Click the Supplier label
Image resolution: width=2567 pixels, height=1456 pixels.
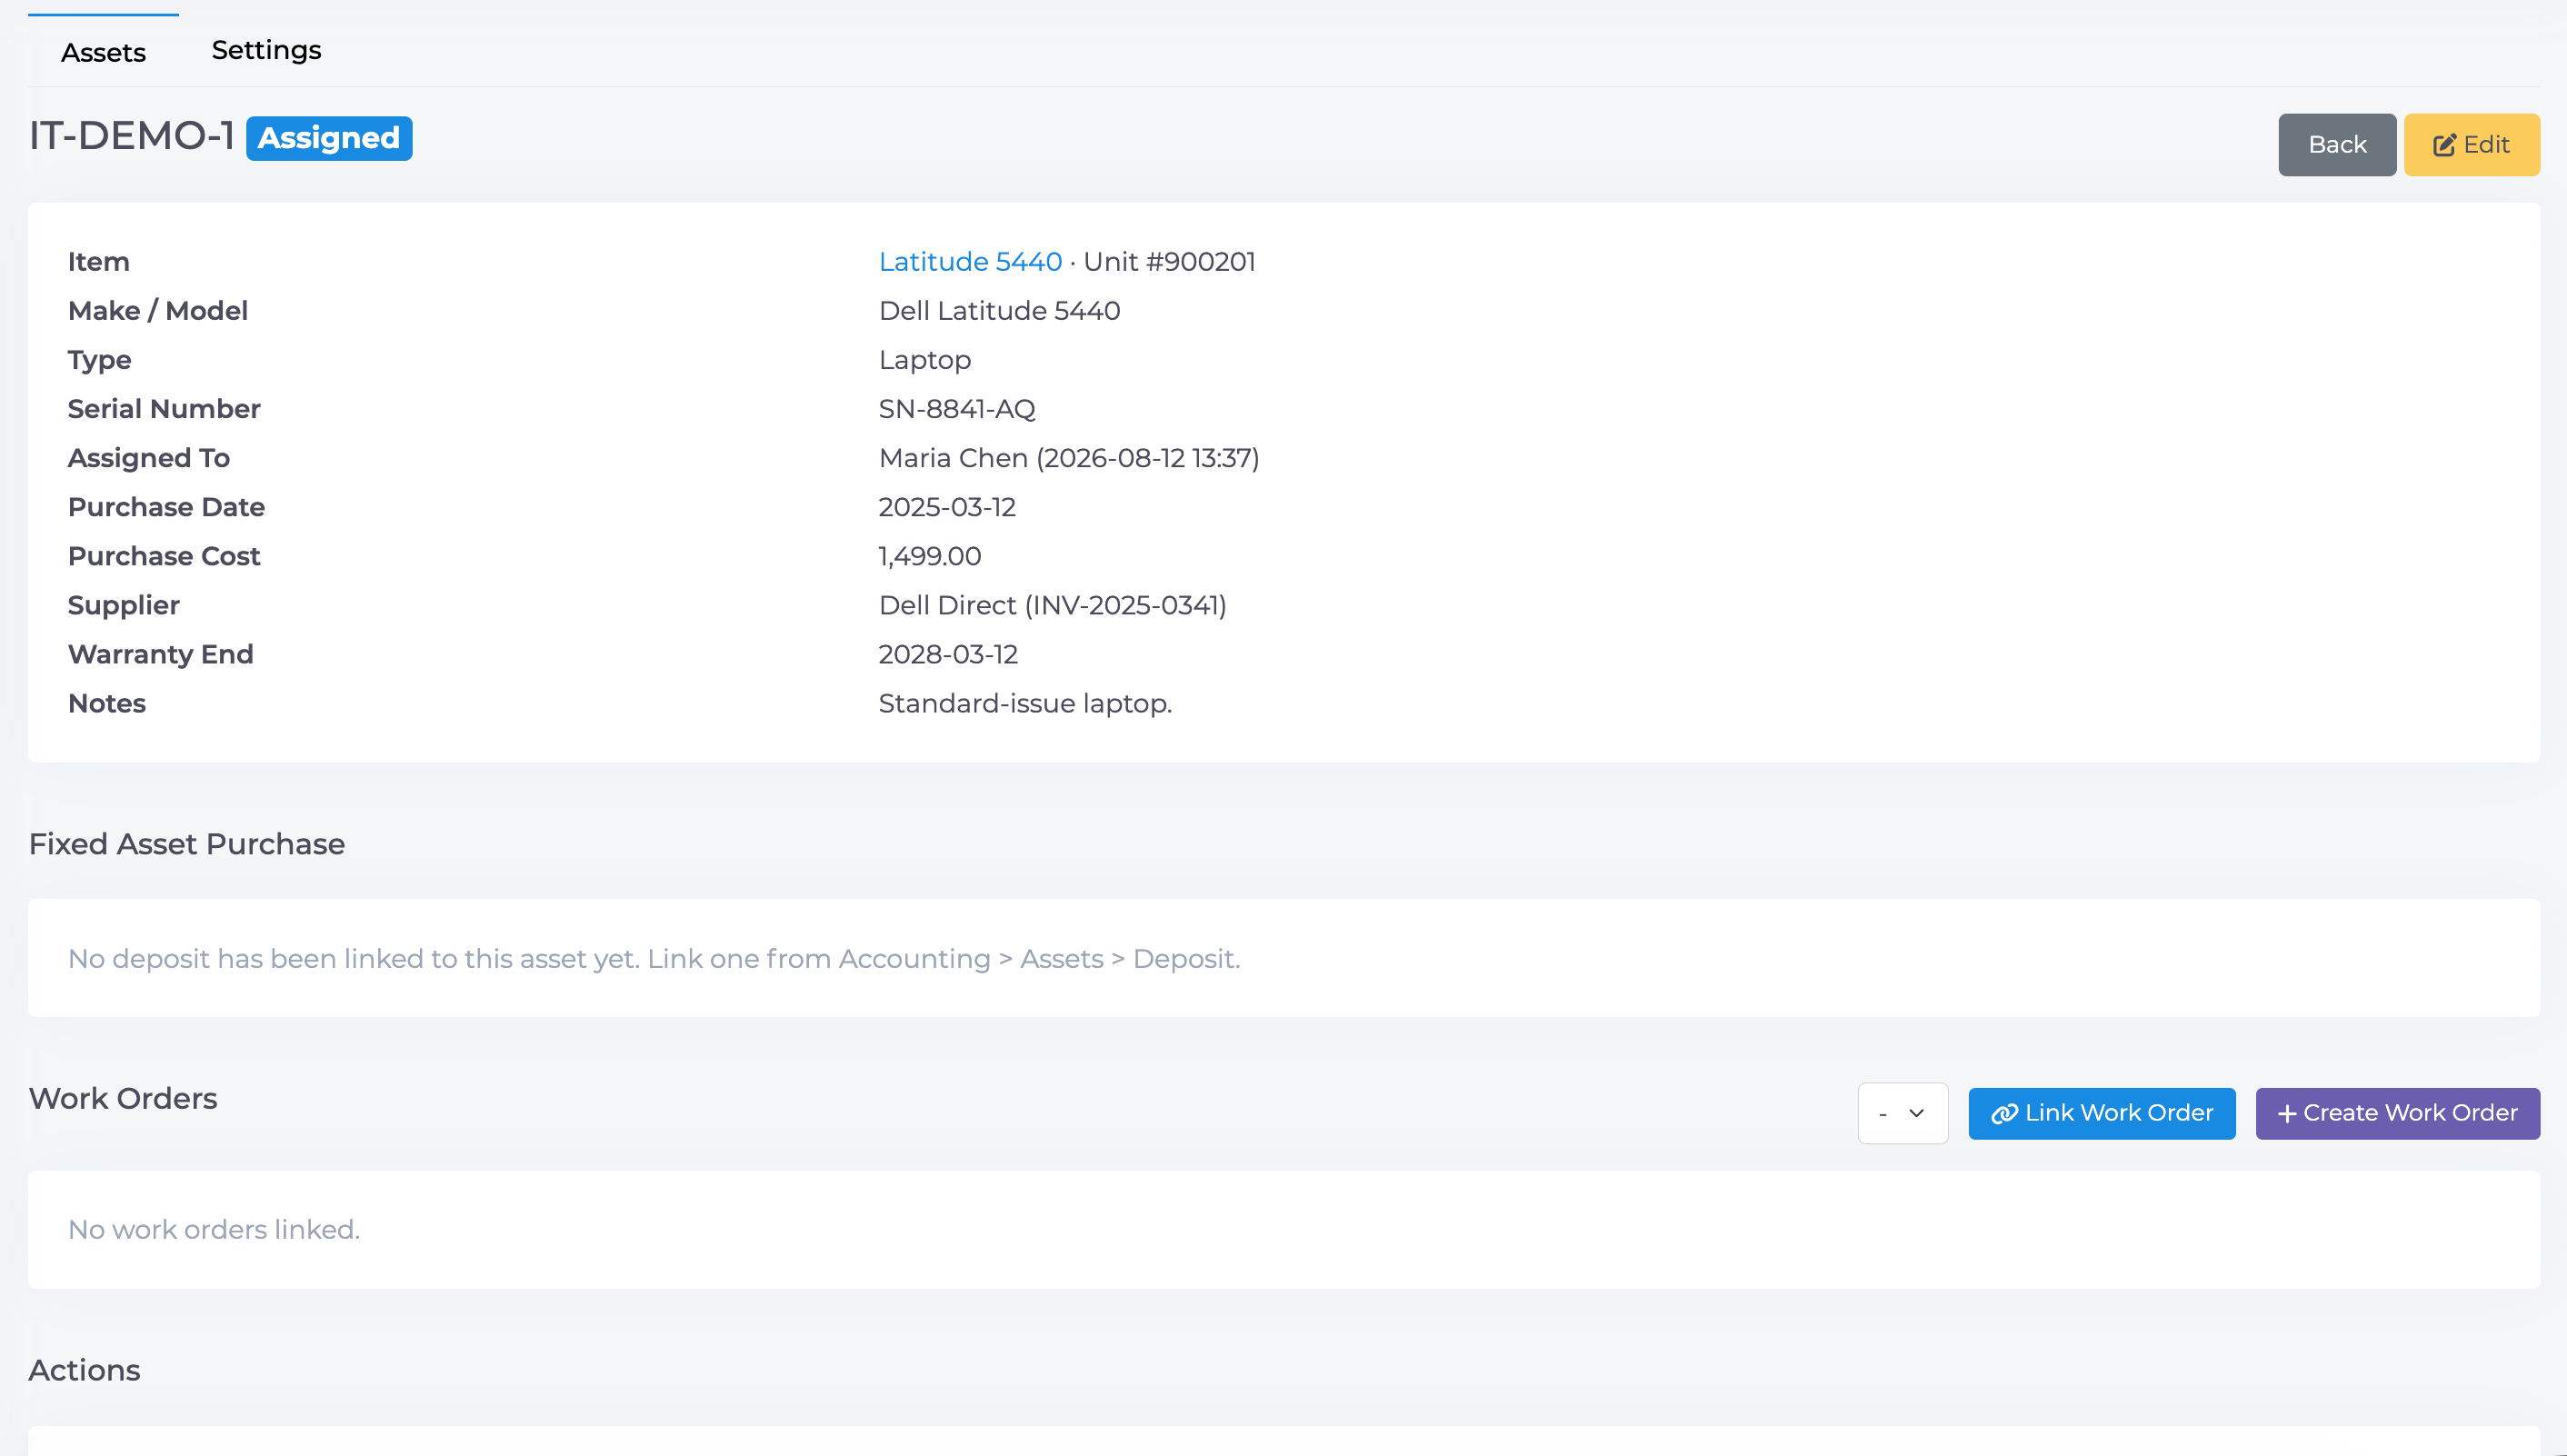[x=124, y=605]
